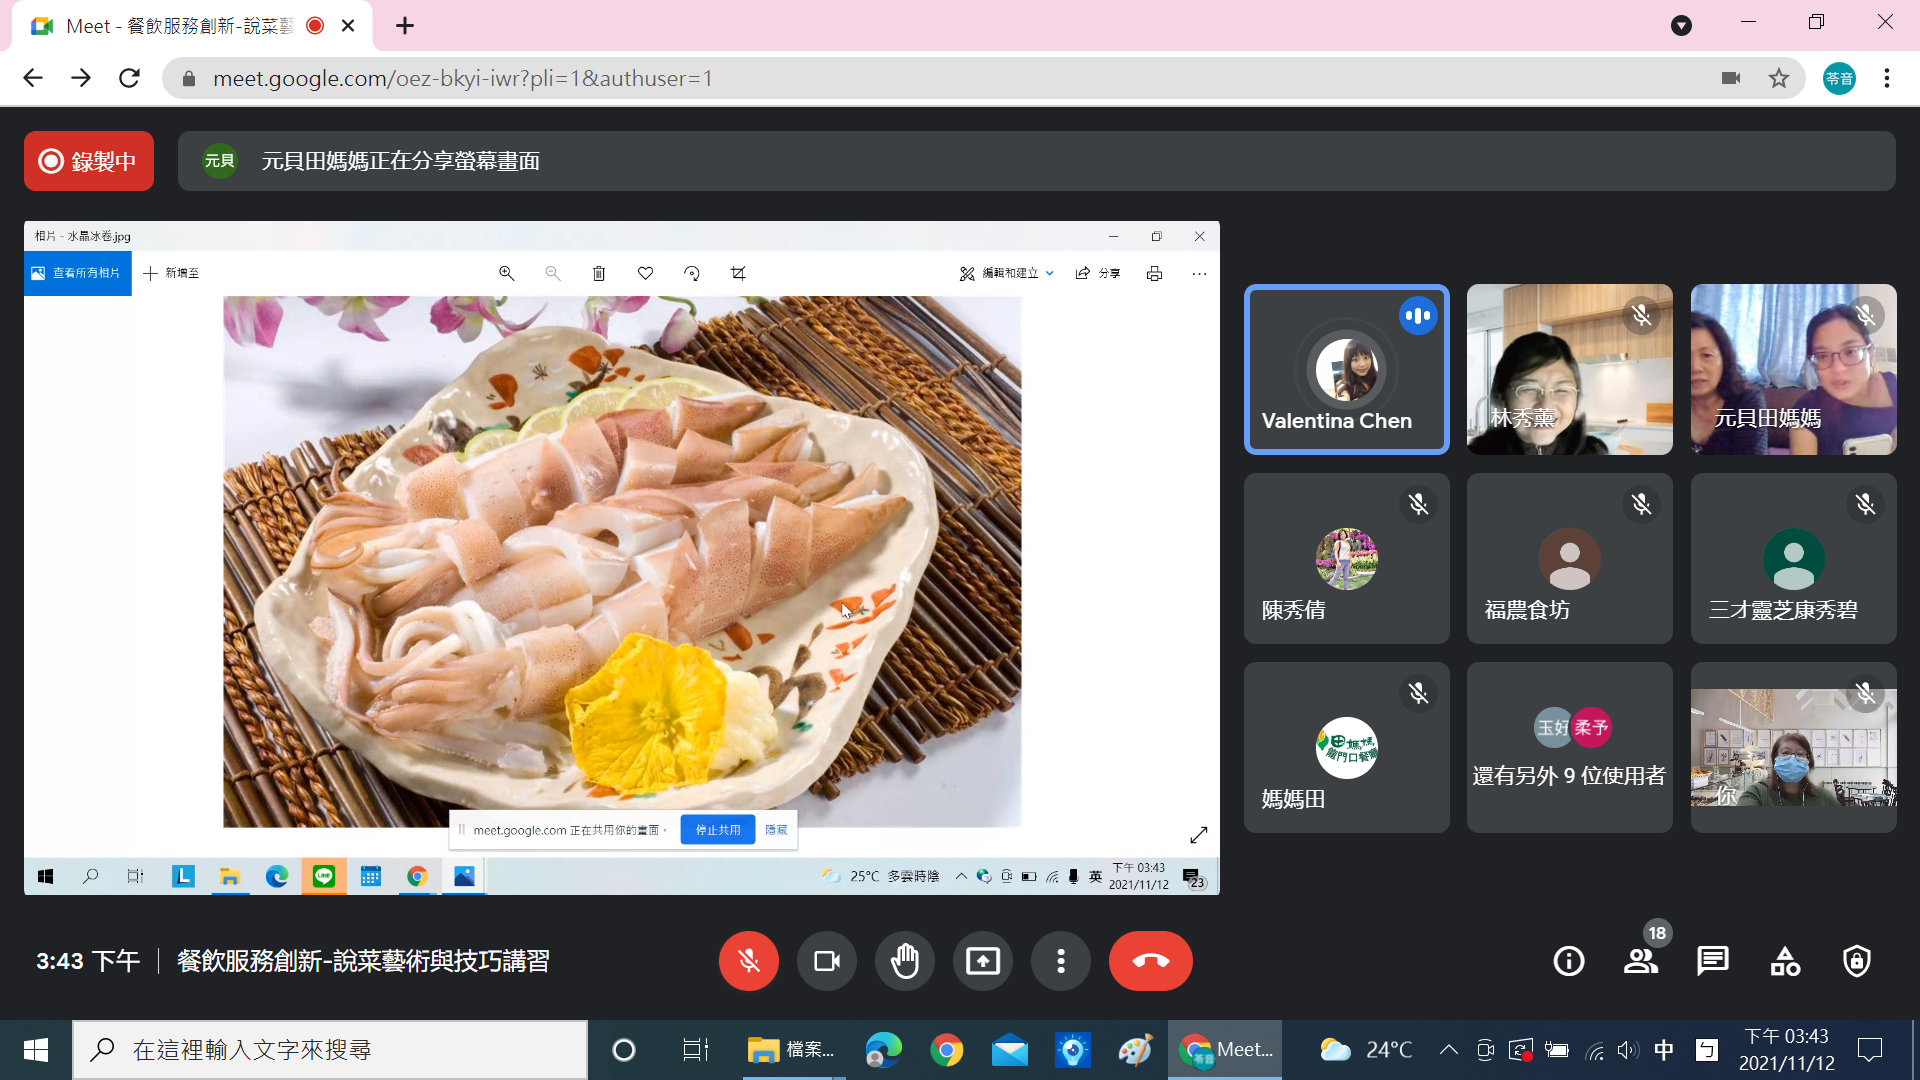Open Valentina Chen's participant tile

point(1347,369)
